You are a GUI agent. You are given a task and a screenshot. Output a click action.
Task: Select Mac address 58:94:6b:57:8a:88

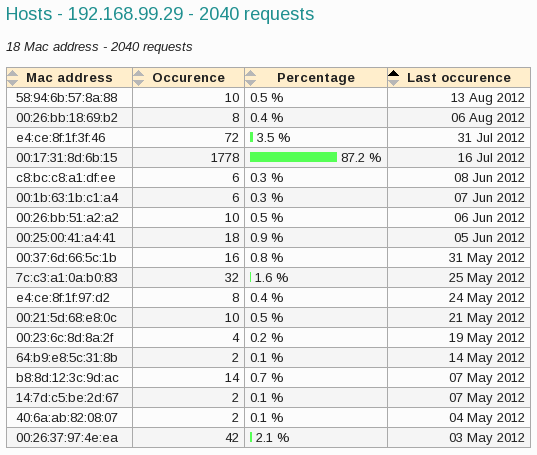point(67,98)
